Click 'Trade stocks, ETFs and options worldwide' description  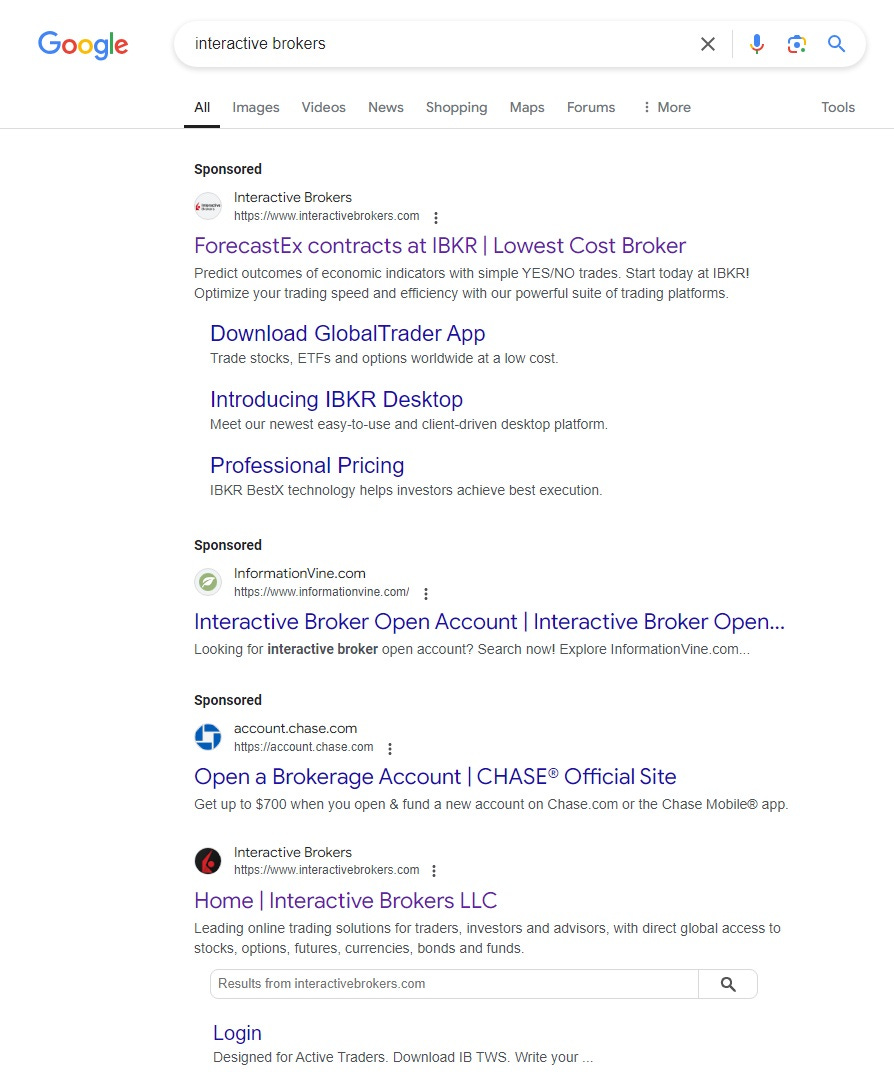pos(384,359)
